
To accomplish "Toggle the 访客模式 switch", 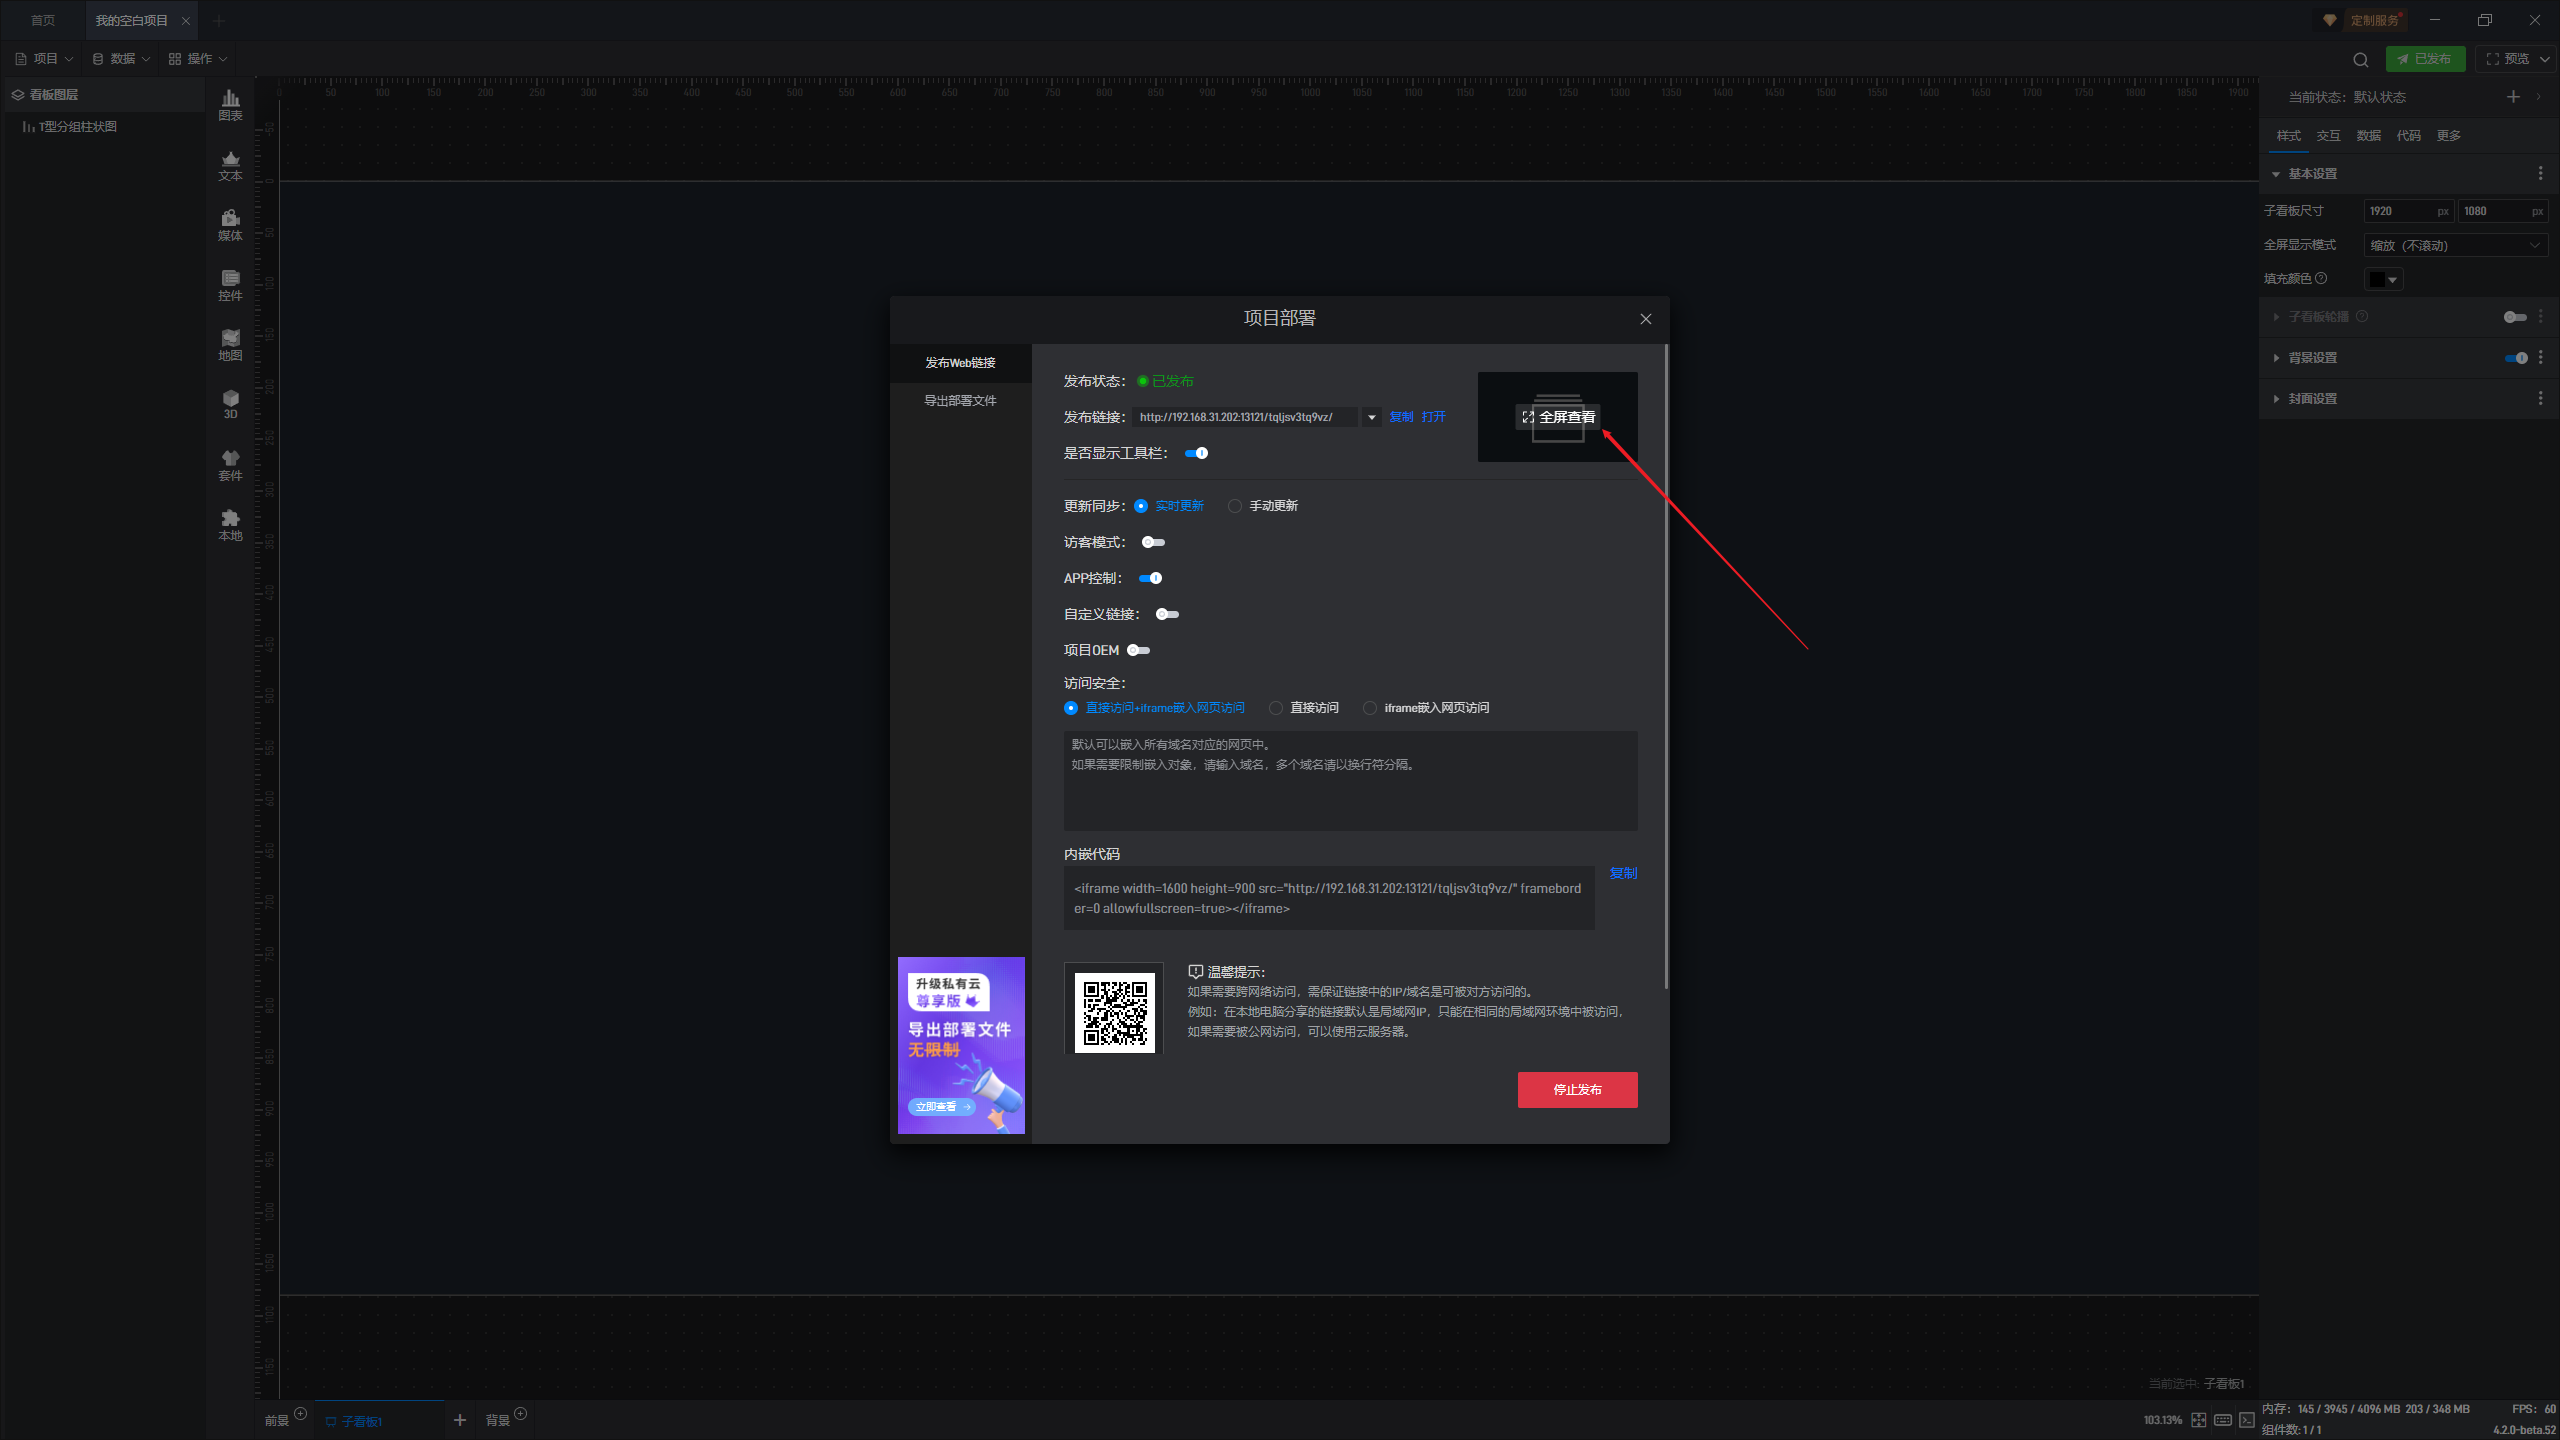I will (1153, 542).
